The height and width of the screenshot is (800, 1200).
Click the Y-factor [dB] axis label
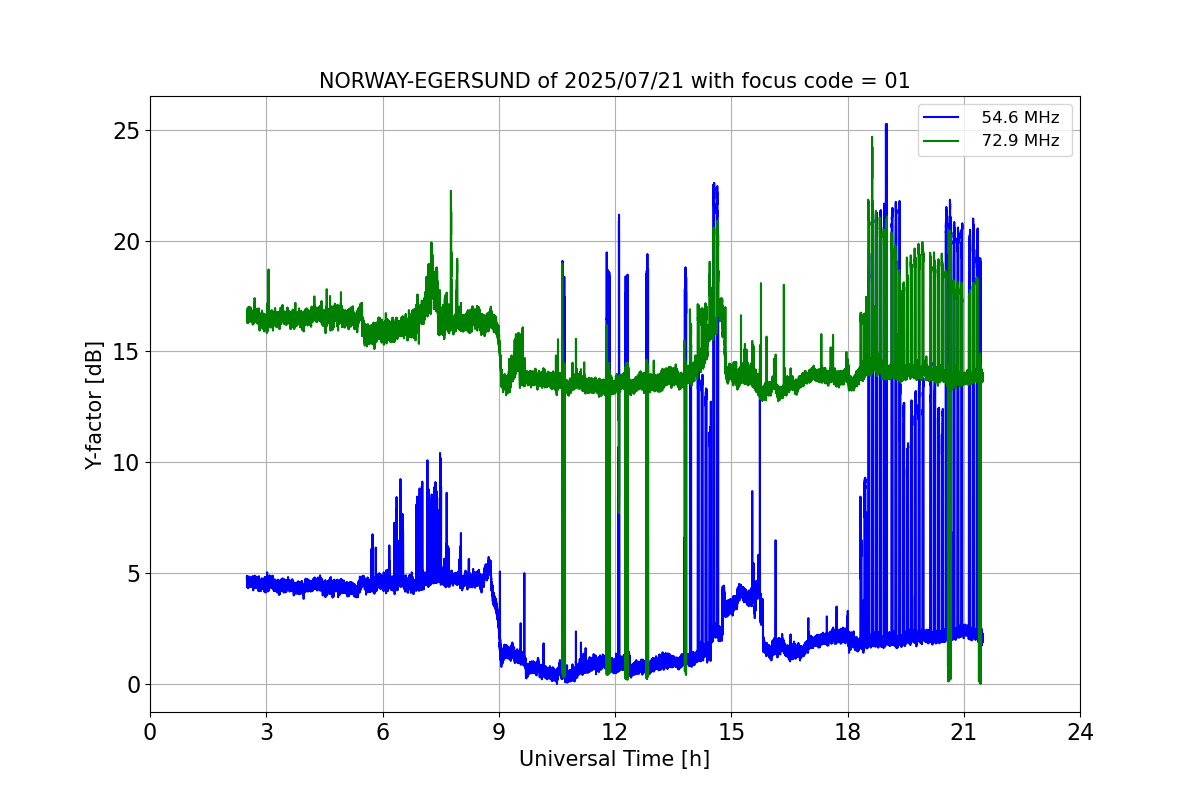pyautogui.click(x=94, y=405)
